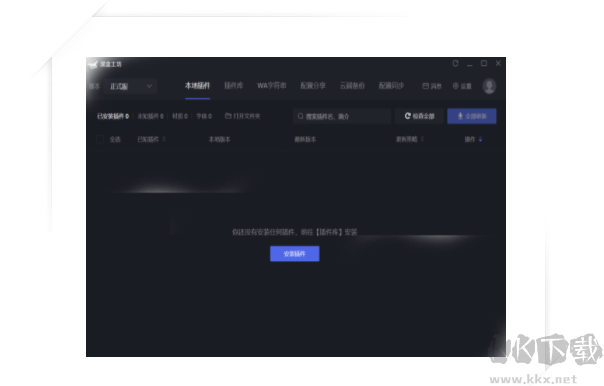Filter by 字体
The image size is (604, 386).
click(x=204, y=116)
